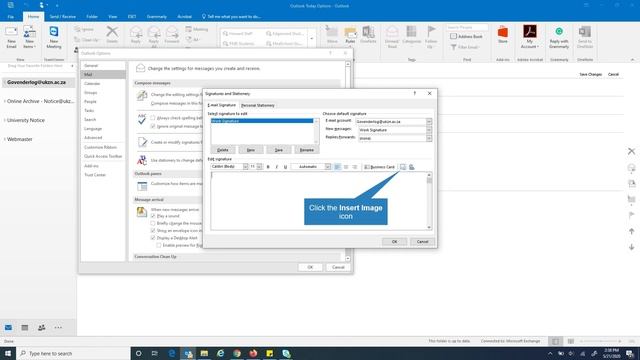Click the New signature button
640x360 pixels.
coord(251,150)
